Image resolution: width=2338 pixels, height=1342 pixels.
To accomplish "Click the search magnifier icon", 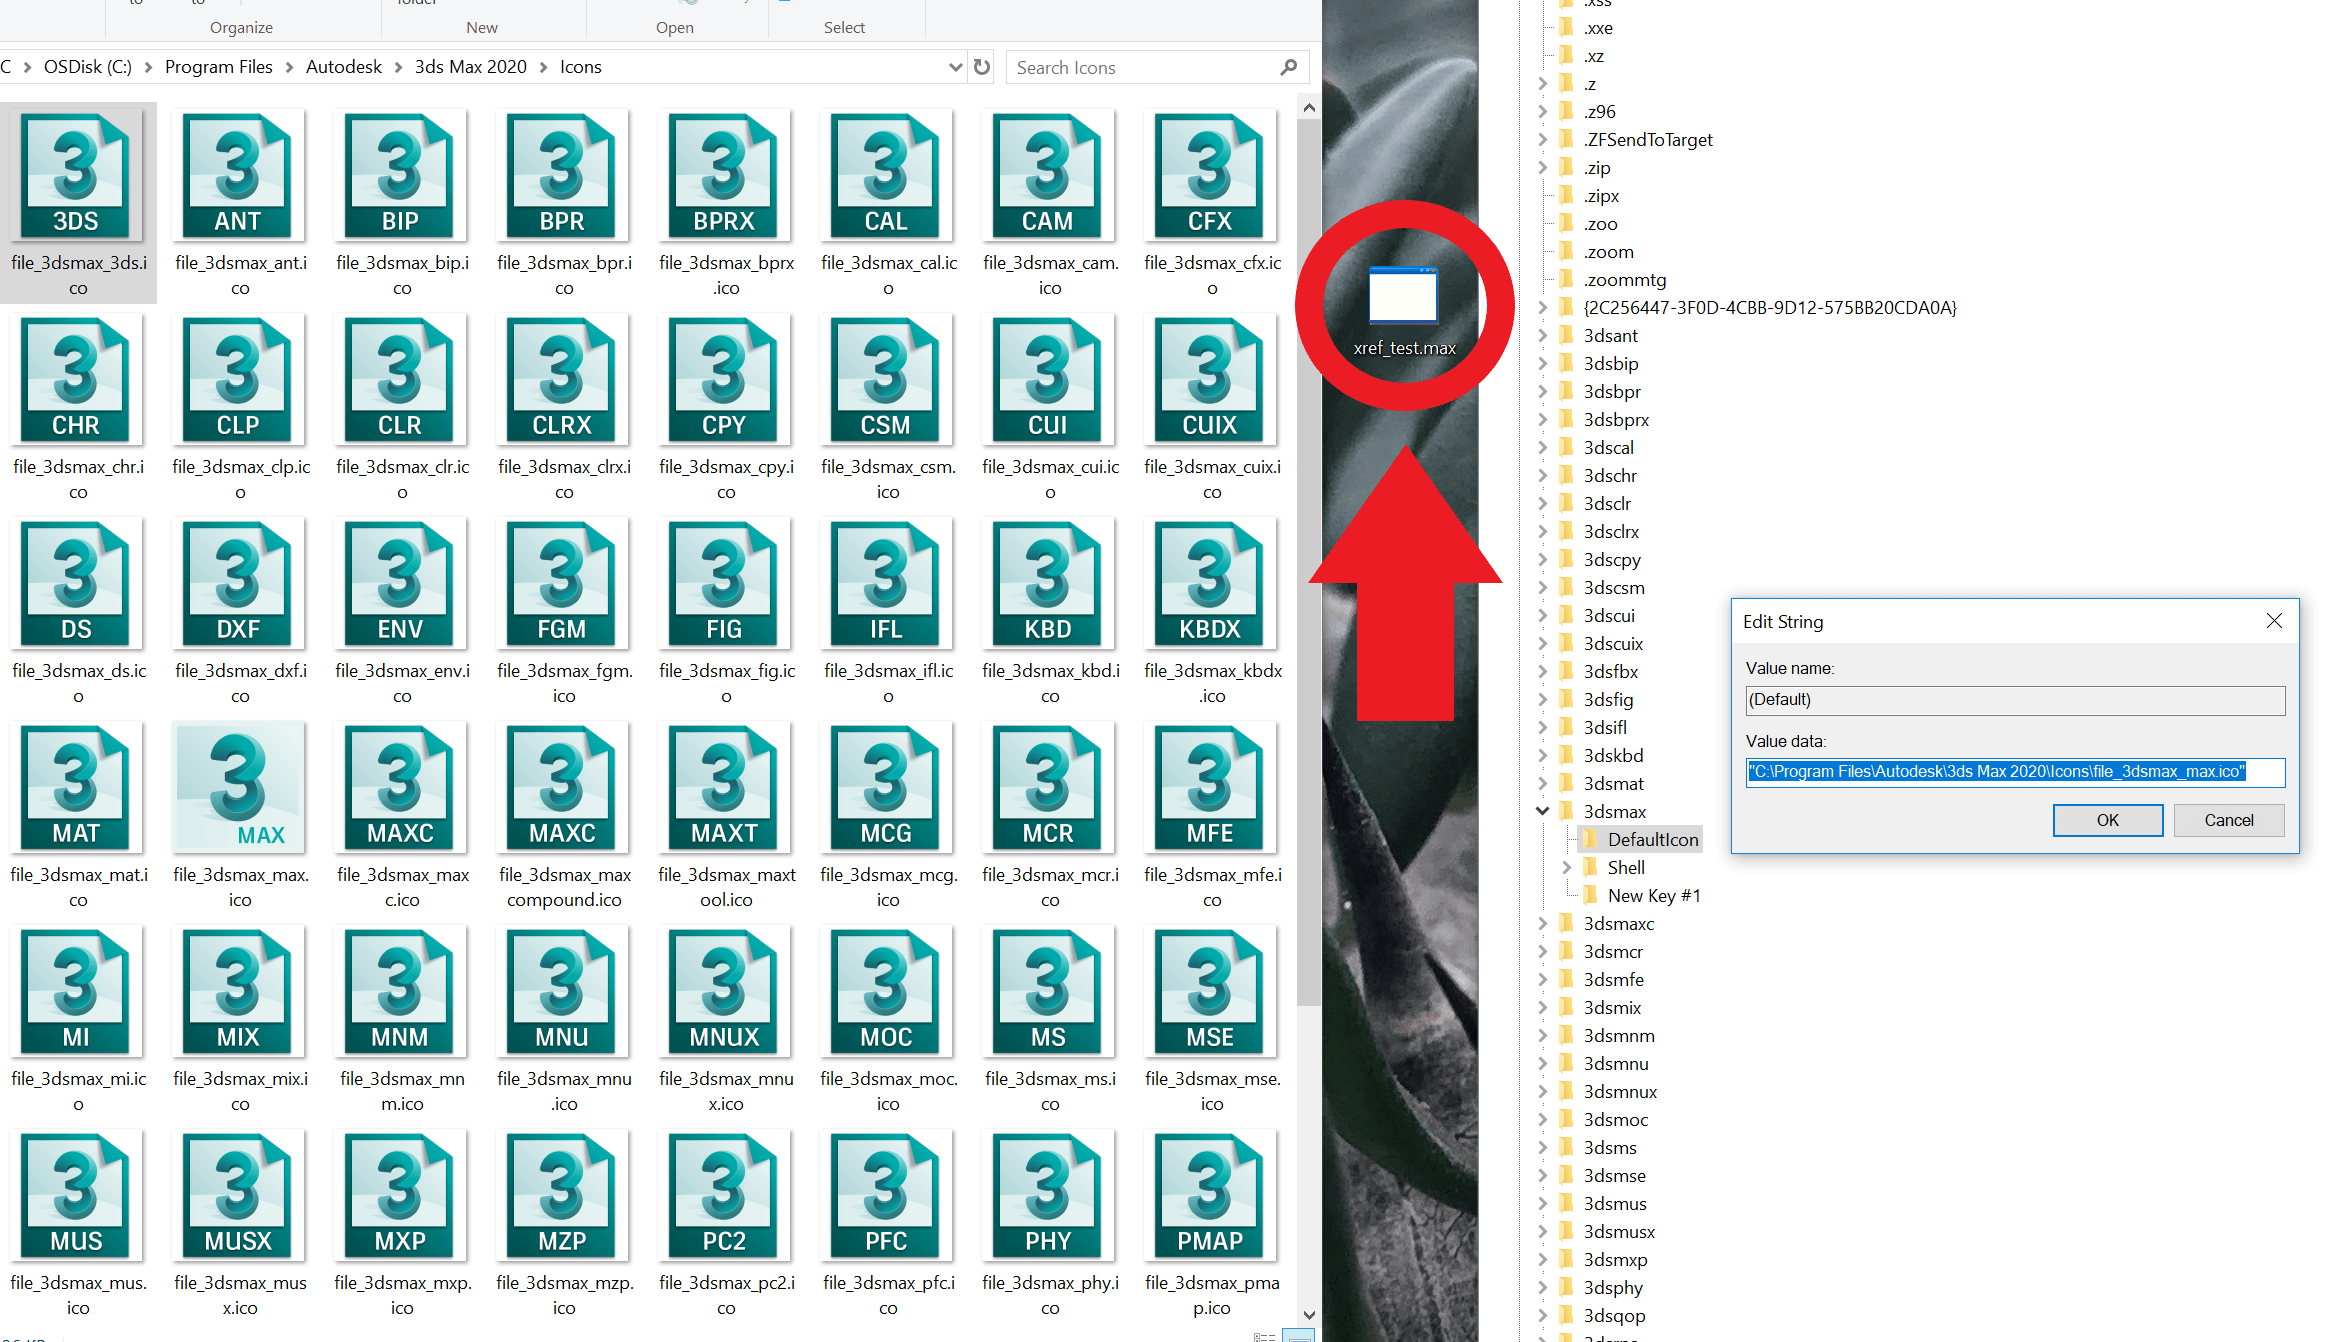I will (x=1288, y=67).
